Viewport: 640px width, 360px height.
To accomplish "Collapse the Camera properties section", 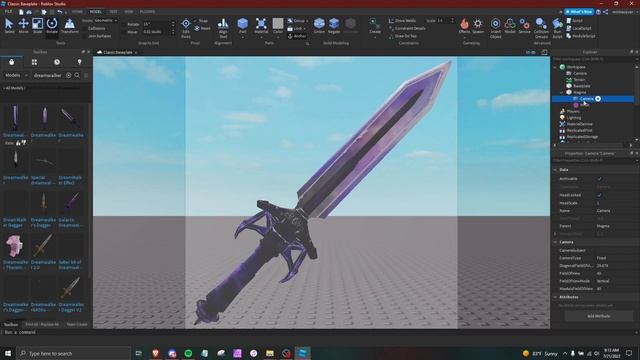I will coord(555,242).
